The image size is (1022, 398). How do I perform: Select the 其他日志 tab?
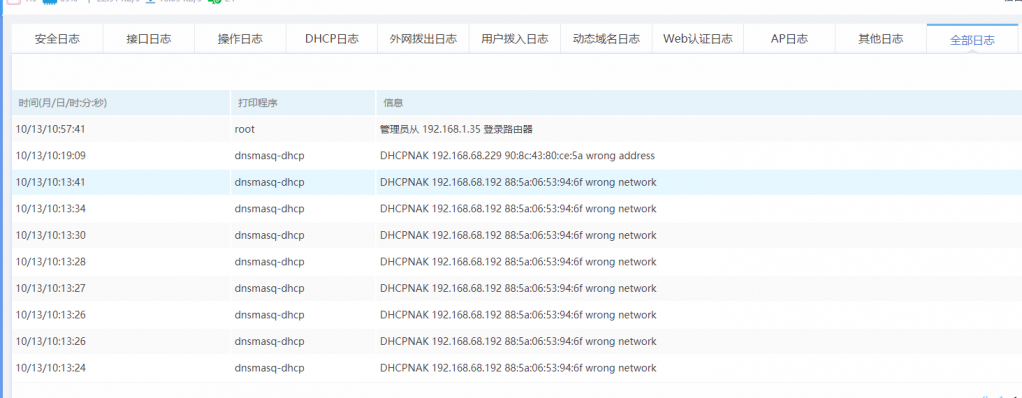(x=881, y=39)
